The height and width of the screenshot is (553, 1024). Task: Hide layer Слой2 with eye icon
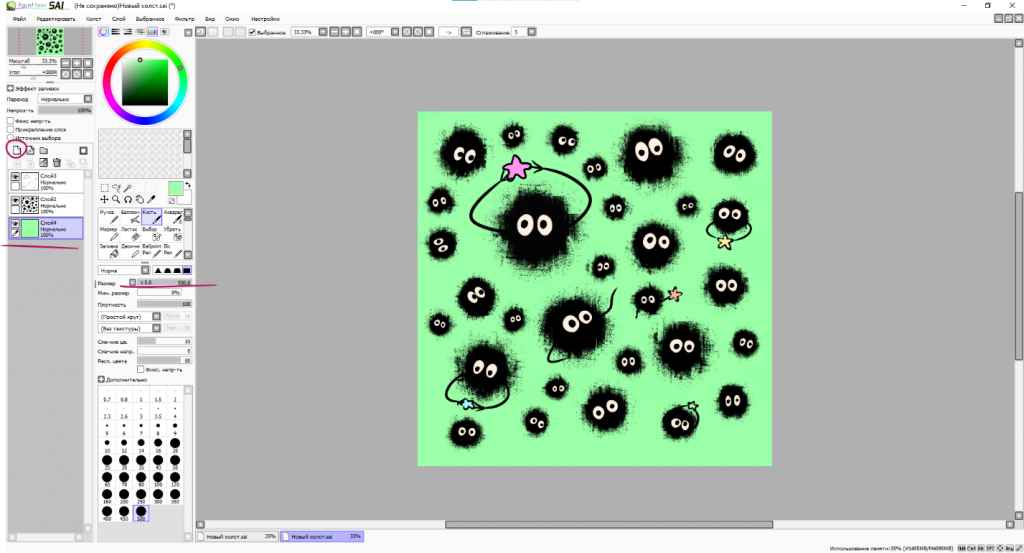click(x=15, y=200)
